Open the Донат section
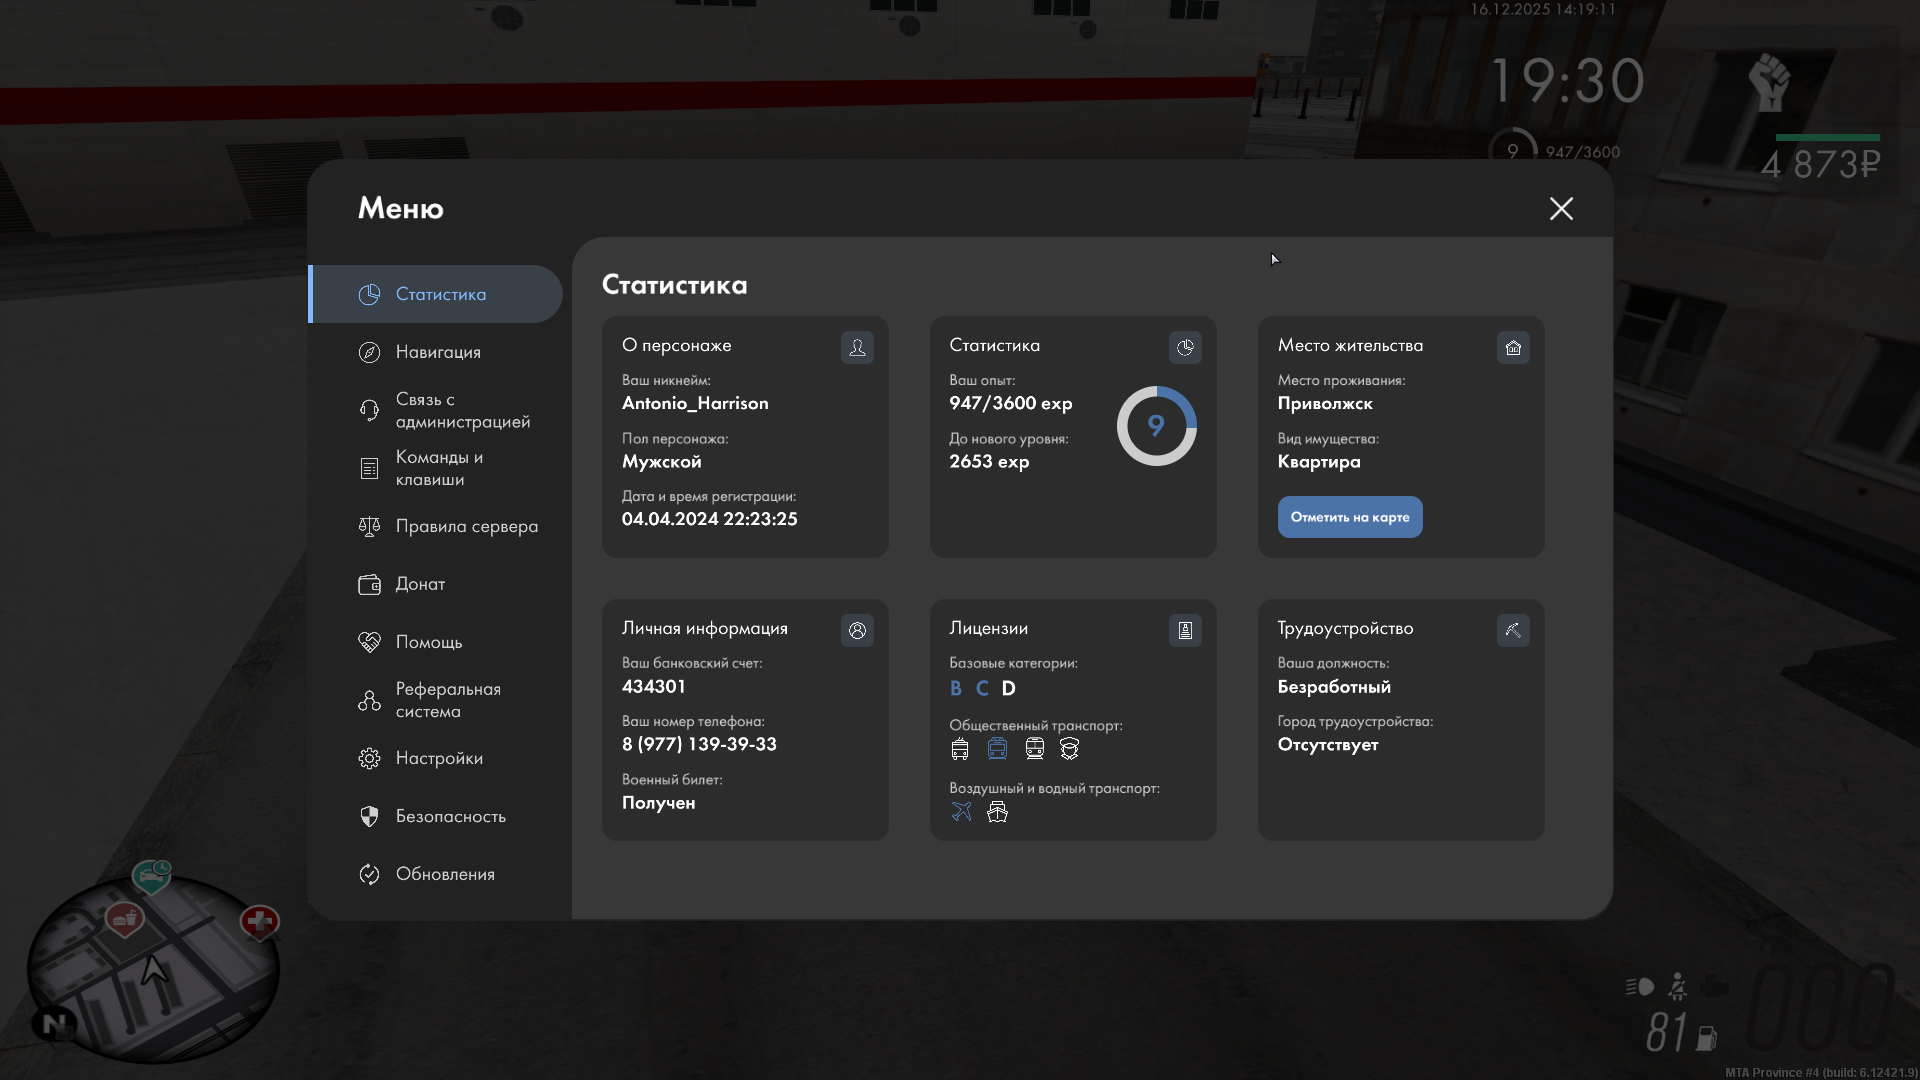The image size is (1920, 1080). click(419, 584)
